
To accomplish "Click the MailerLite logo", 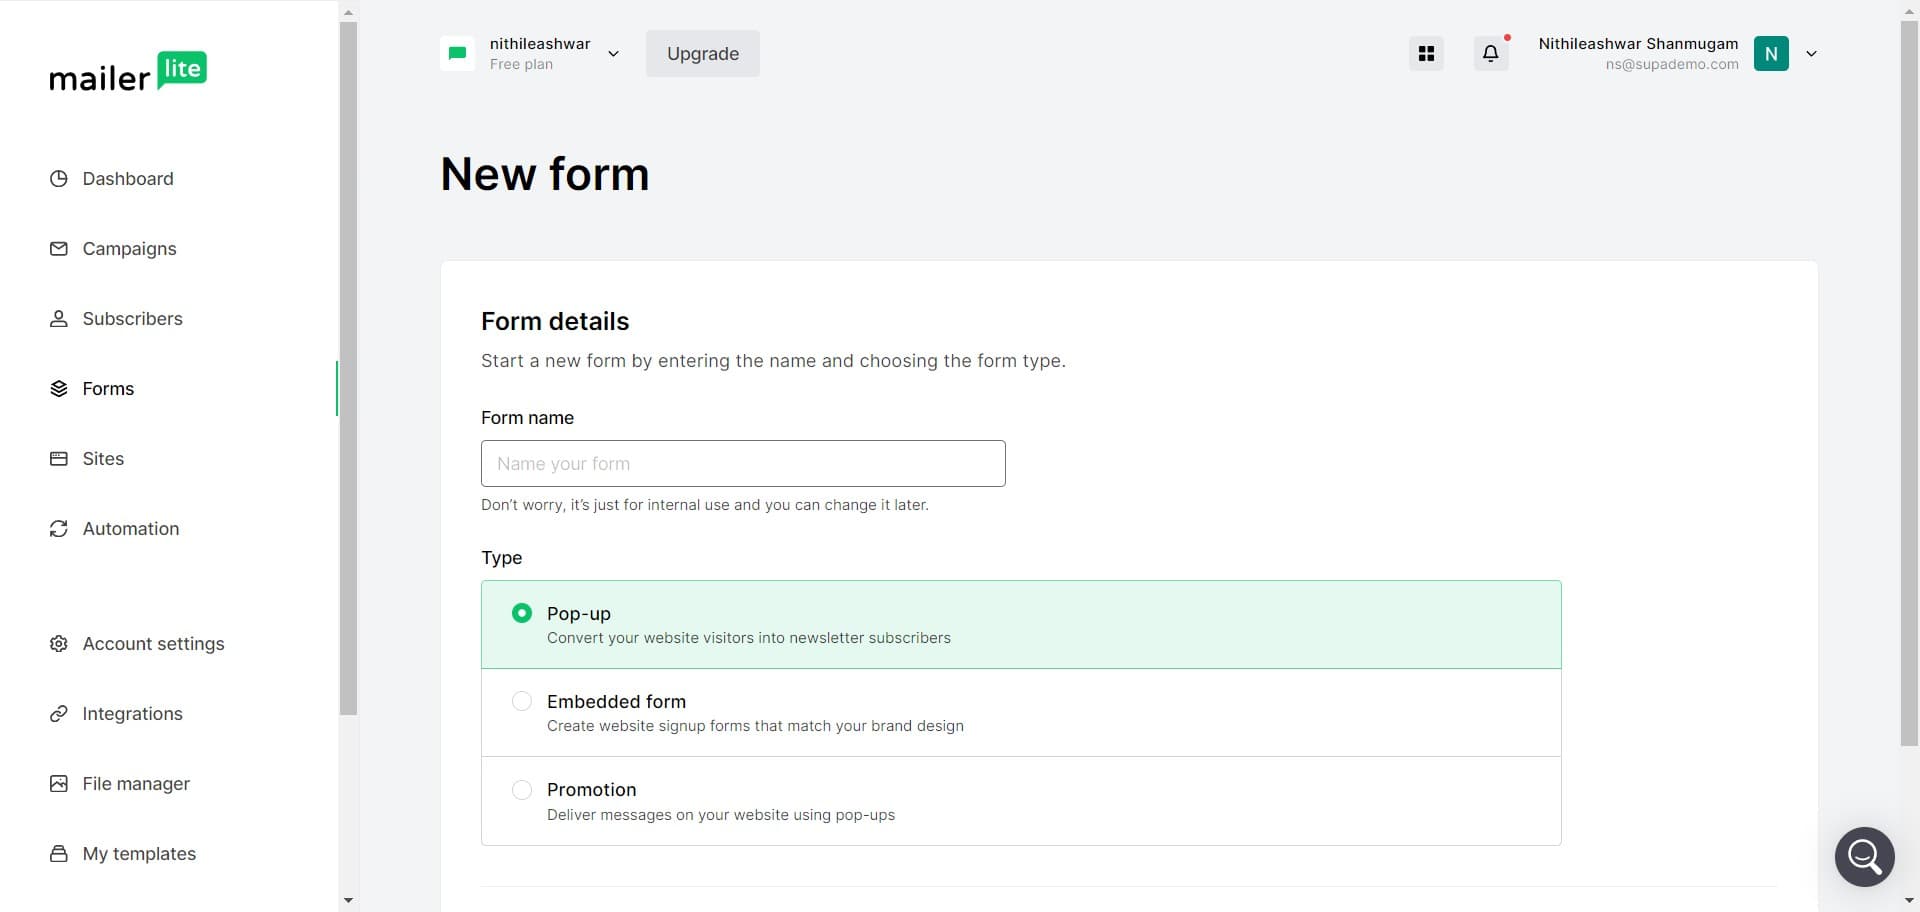I will pyautogui.click(x=128, y=70).
